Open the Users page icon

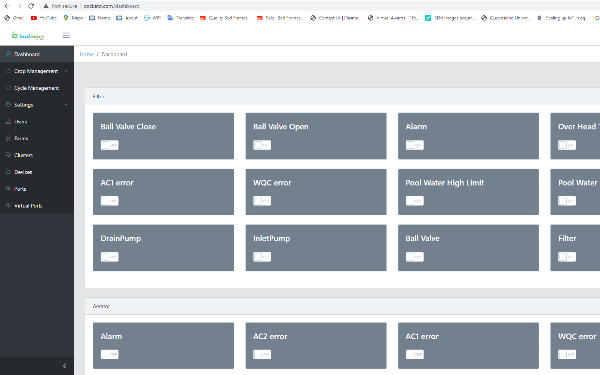(x=8, y=122)
